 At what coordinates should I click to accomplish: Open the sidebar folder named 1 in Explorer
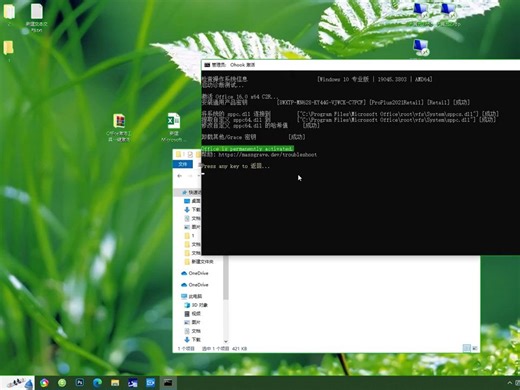pos(189,236)
